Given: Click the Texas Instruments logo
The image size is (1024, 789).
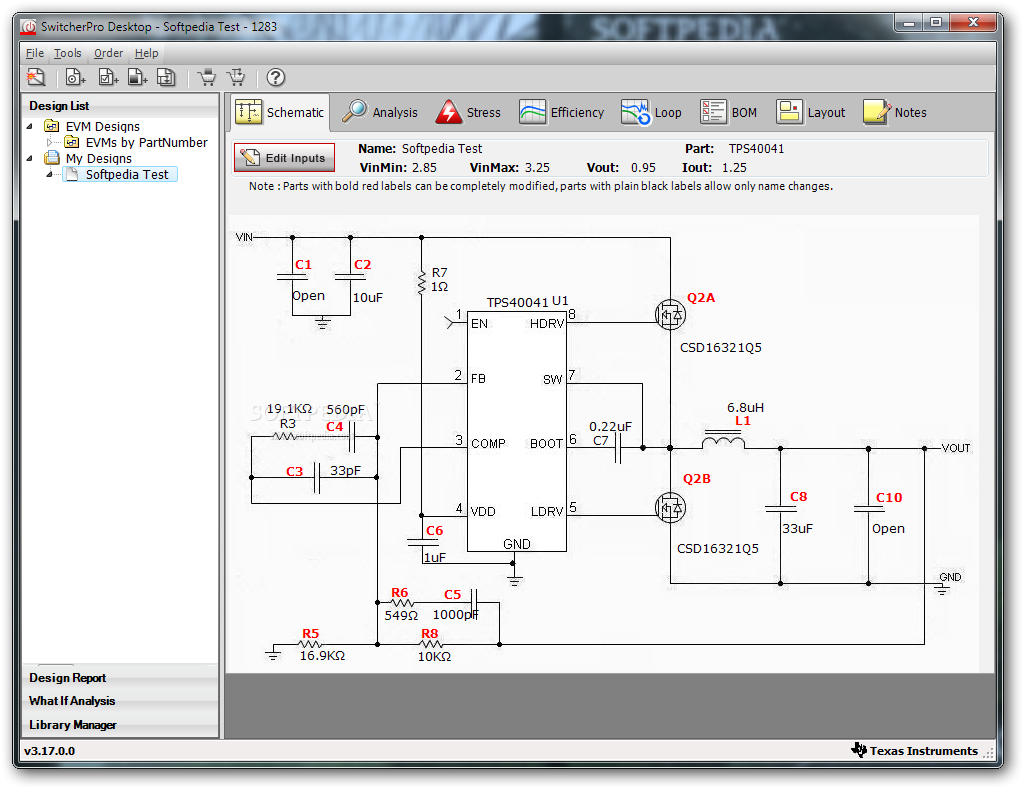Looking at the screenshot, I should [x=859, y=750].
